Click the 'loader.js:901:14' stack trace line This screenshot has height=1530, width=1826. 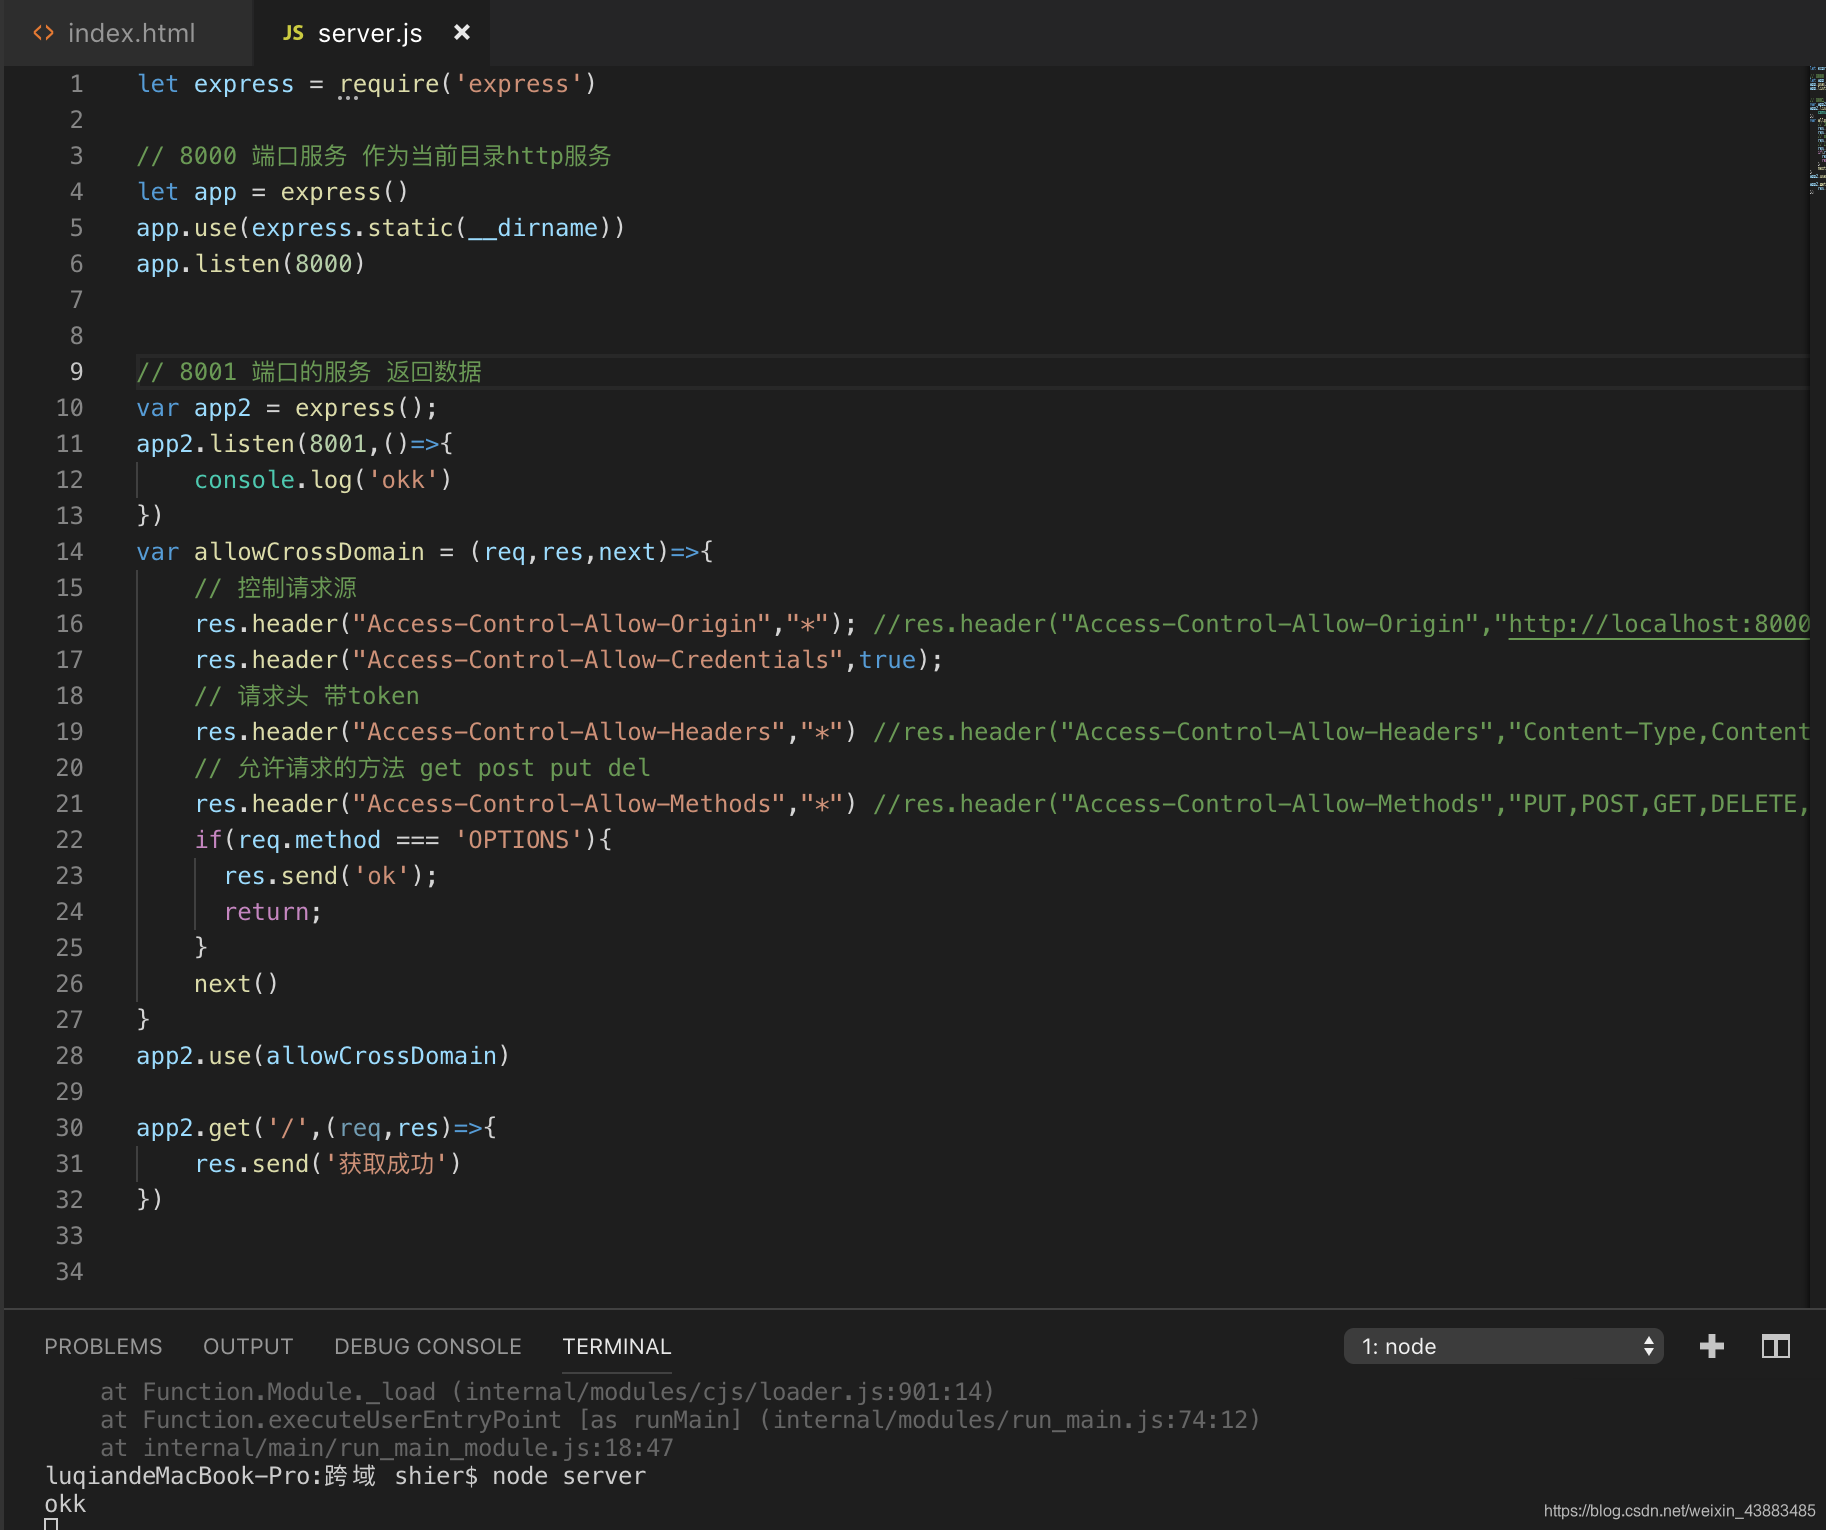pyautogui.click(x=547, y=1392)
